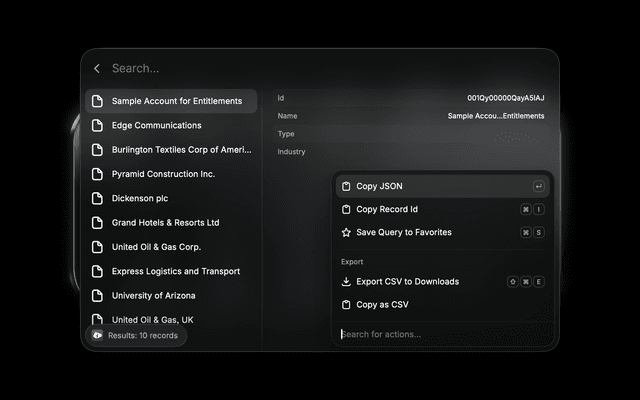Click the Id value 001Qy00000QayA5IAJ
This screenshot has width=640, height=400.
pyautogui.click(x=506, y=98)
